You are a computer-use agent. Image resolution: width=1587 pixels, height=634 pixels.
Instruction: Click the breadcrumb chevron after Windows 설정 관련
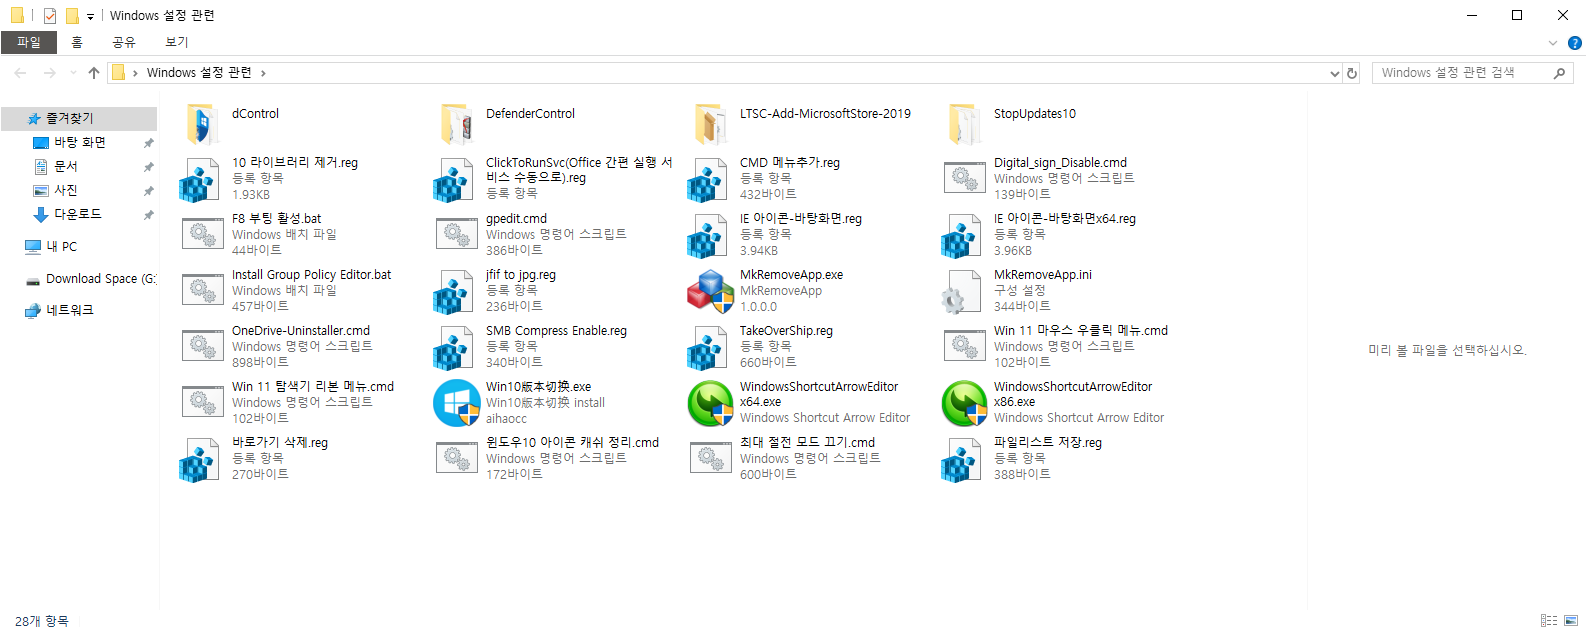pyautogui.click(x=263, y=73)
